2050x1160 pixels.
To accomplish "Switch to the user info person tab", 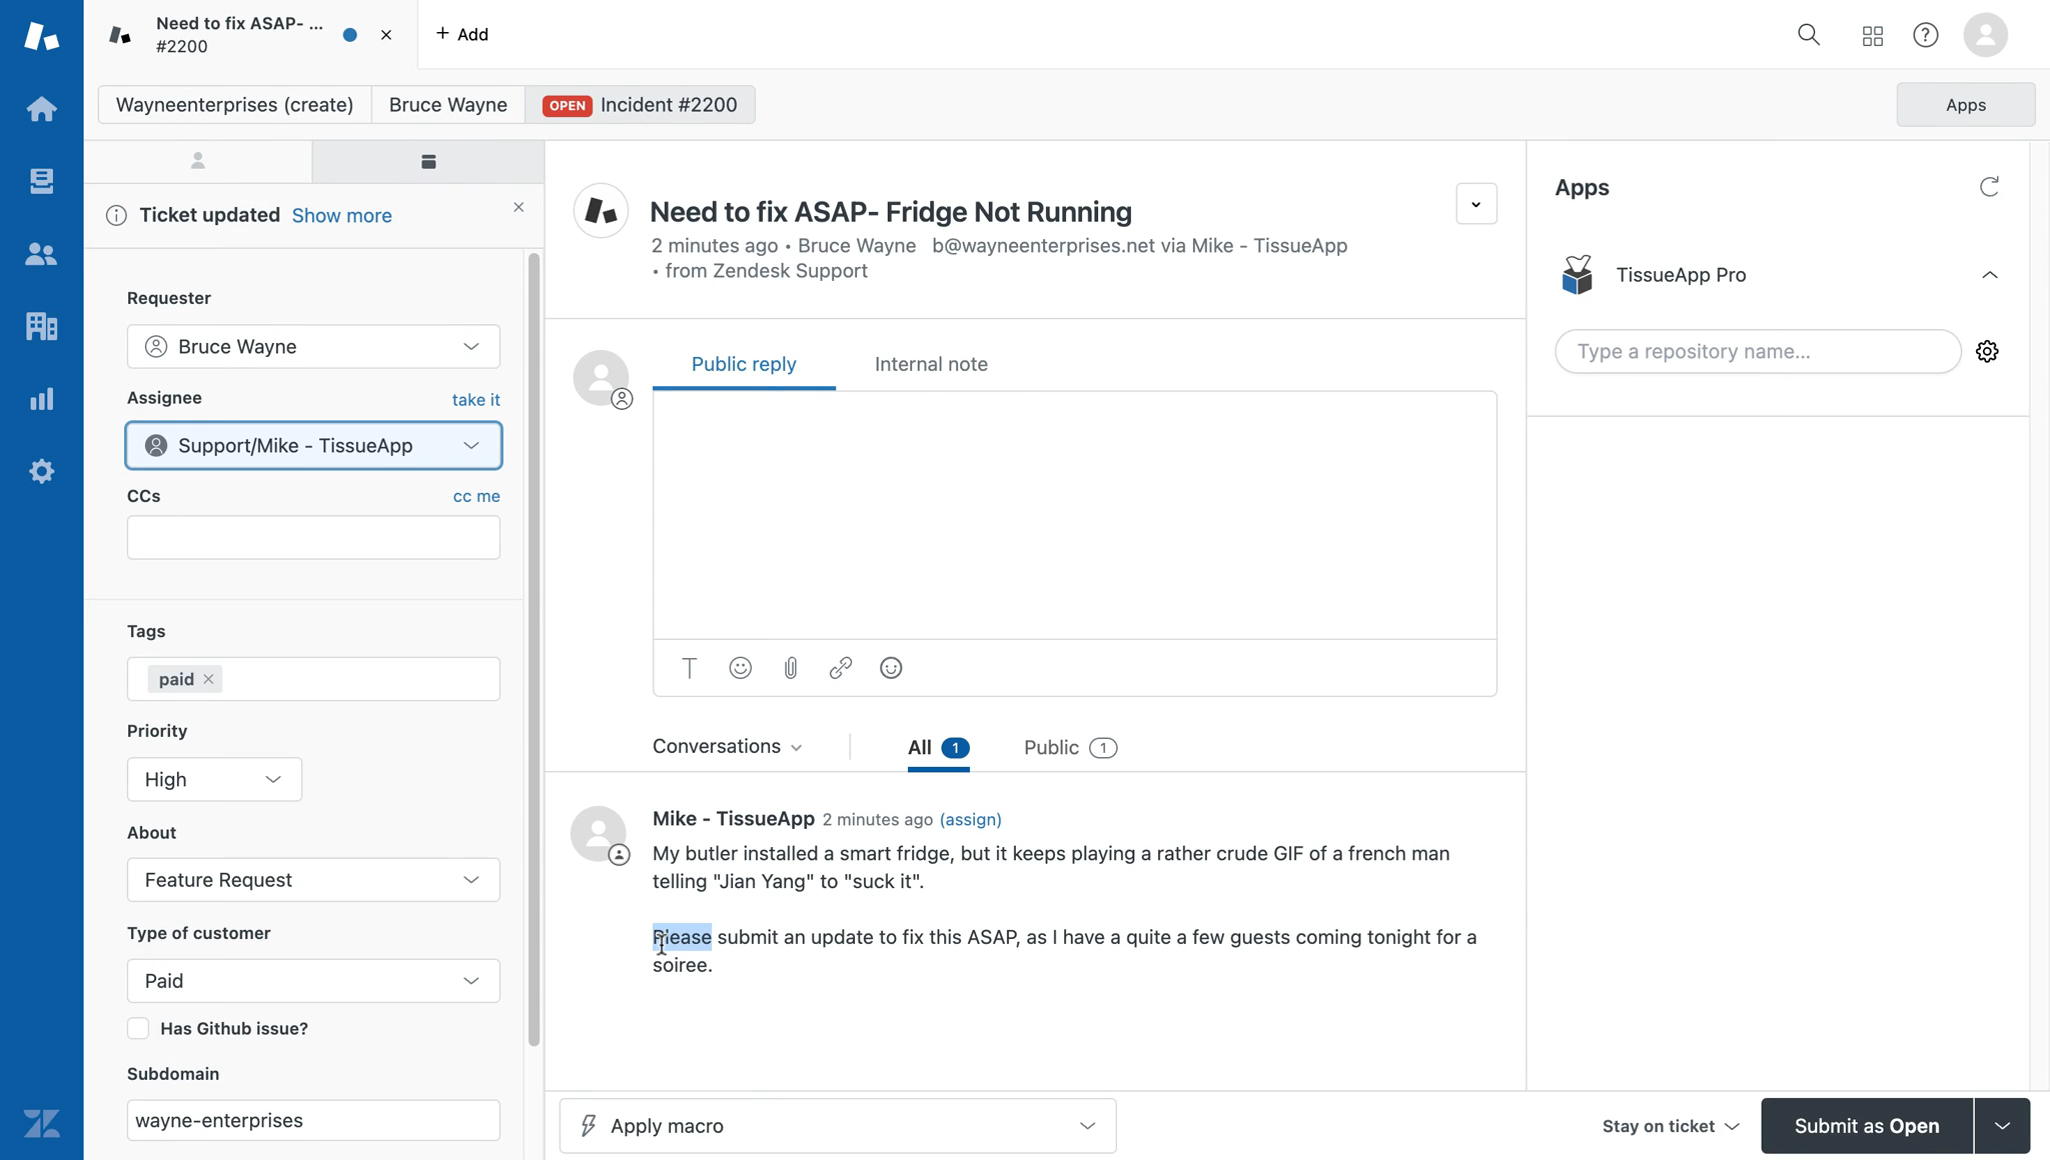I will coord(198,161).
